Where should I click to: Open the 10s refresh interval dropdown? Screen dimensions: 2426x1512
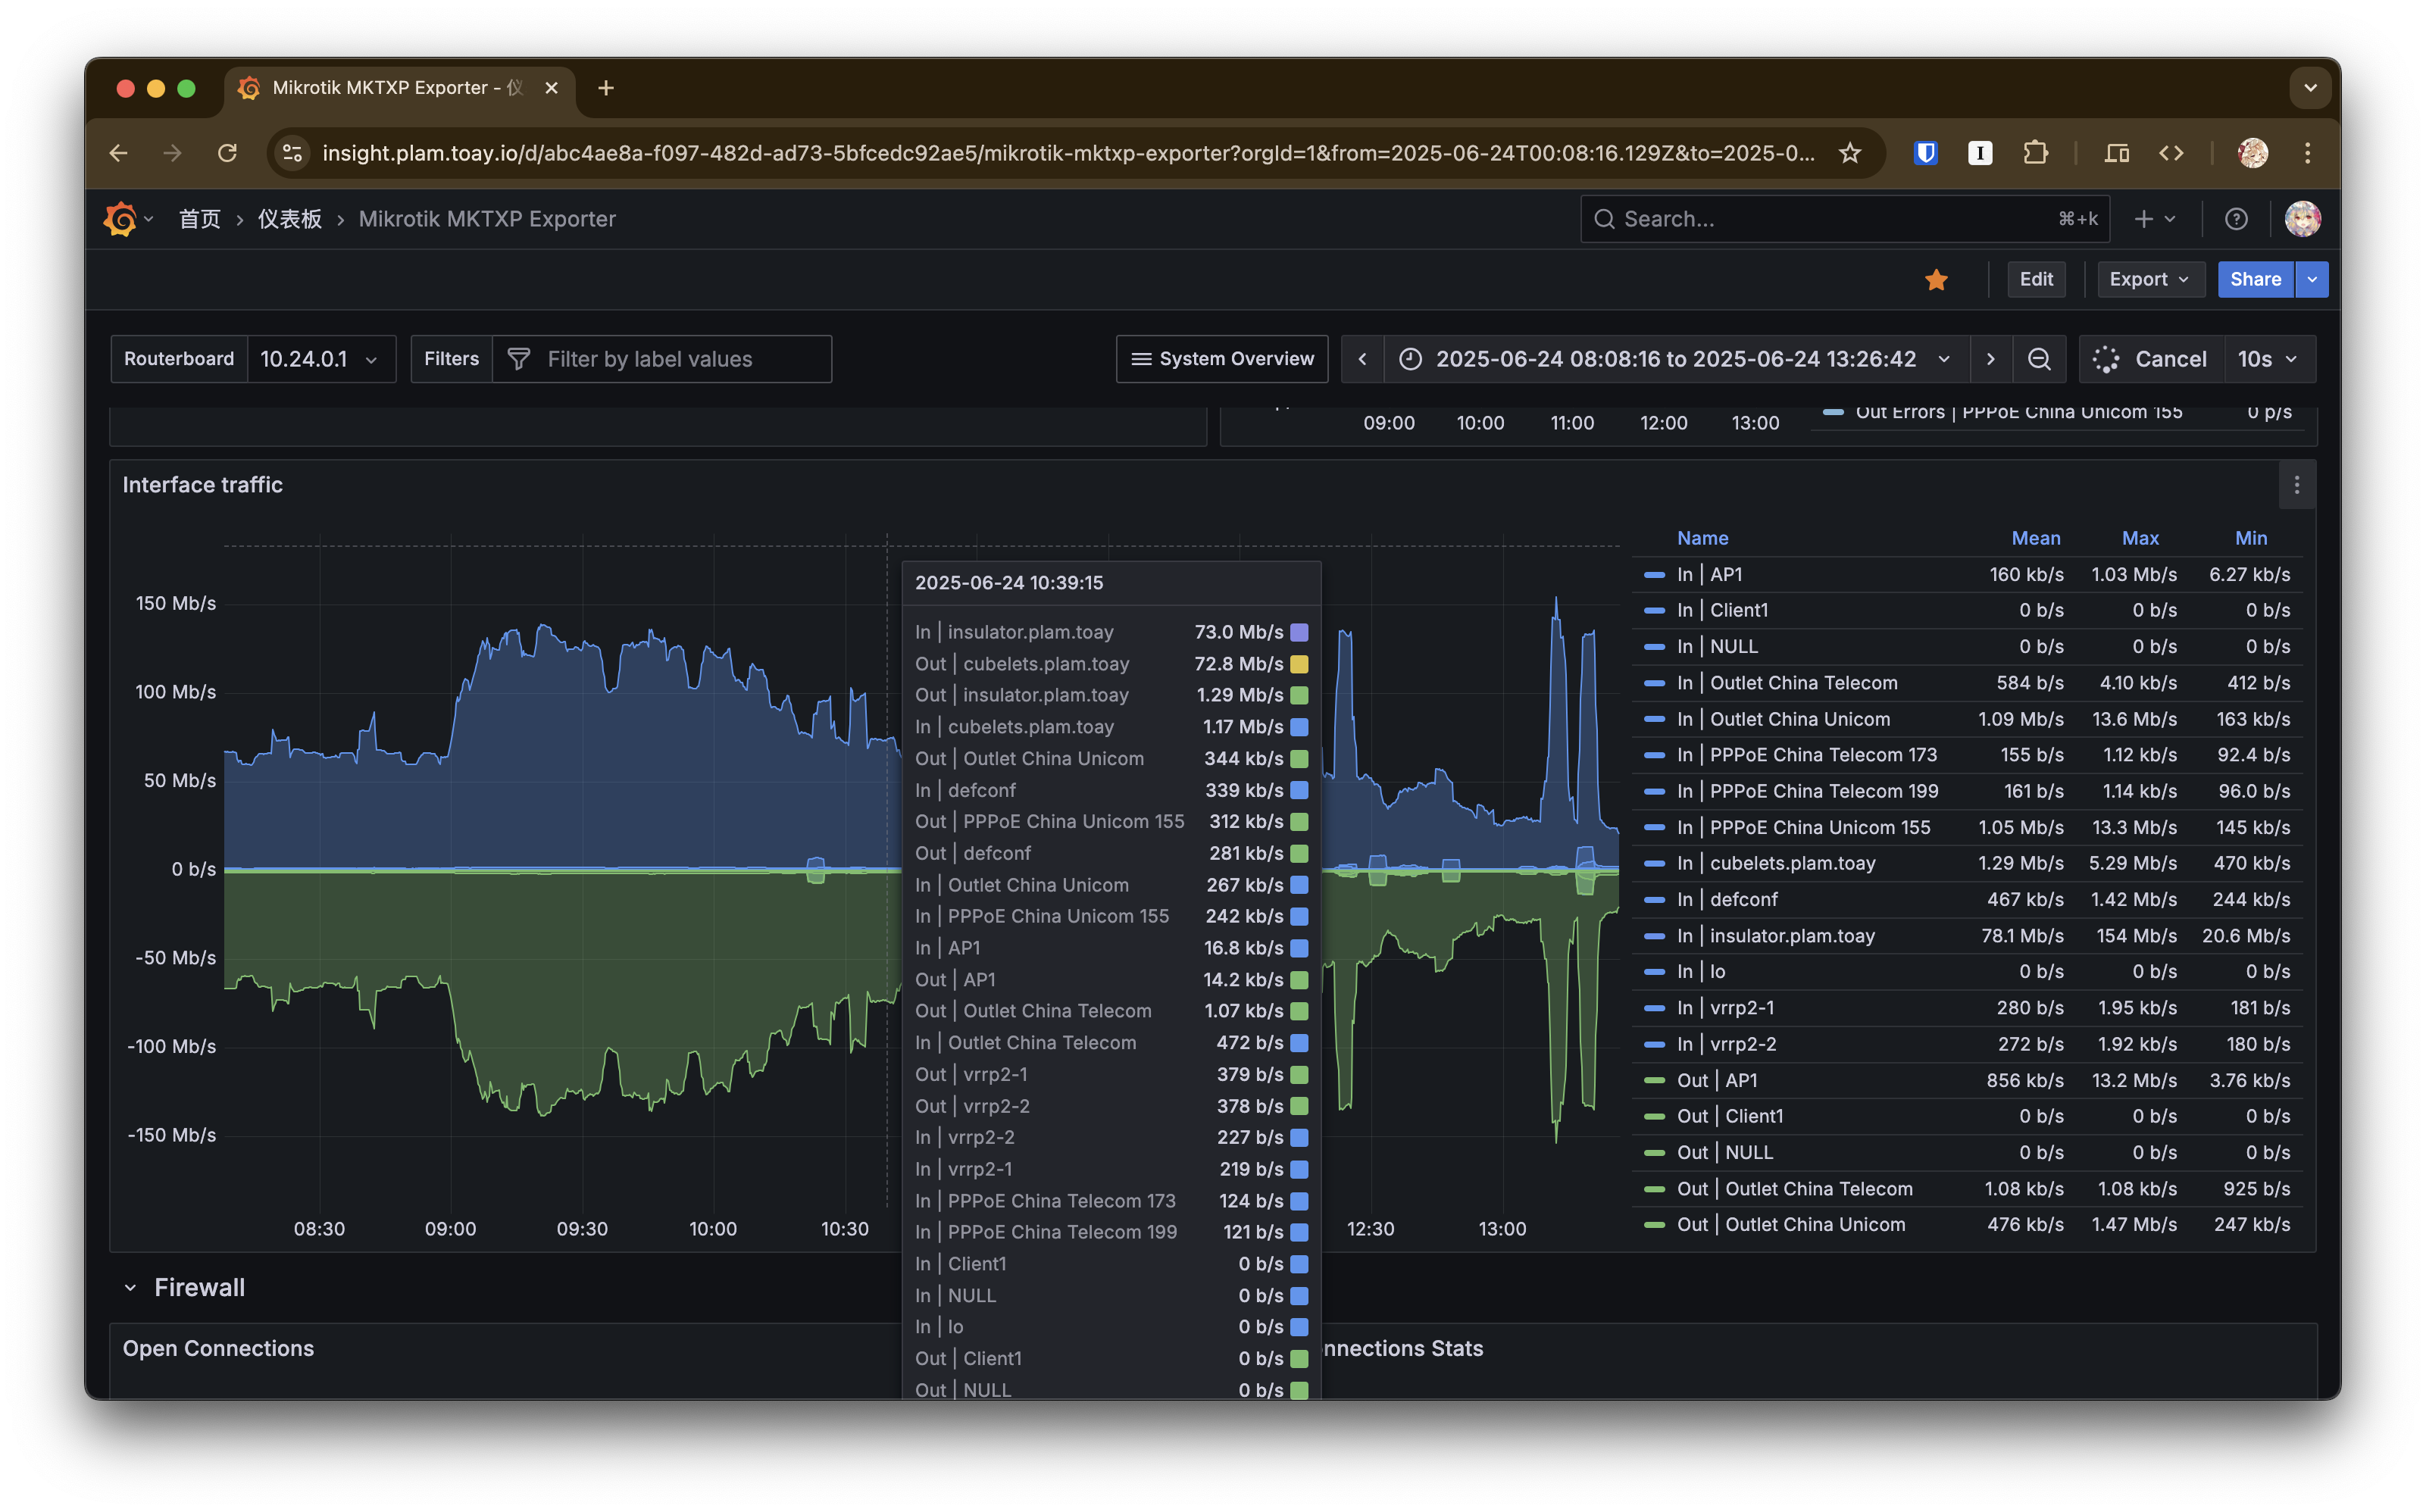pyautogui.click(x=2268, y=359)
